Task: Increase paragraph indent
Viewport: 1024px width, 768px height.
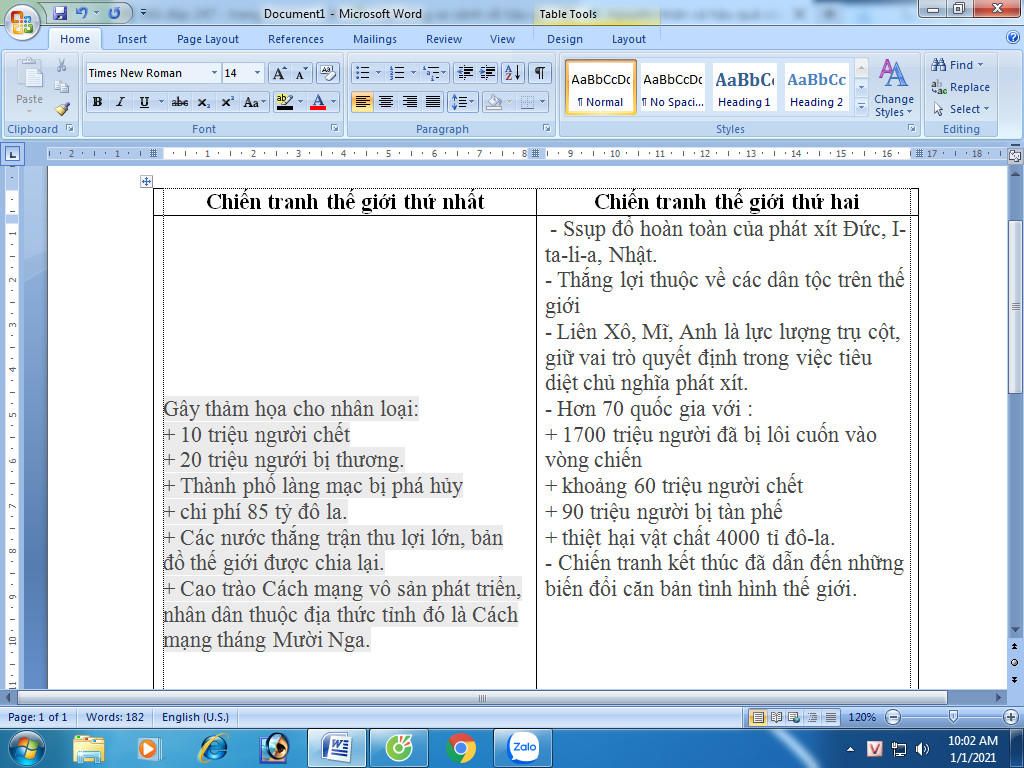Action: tap(487, 72)
